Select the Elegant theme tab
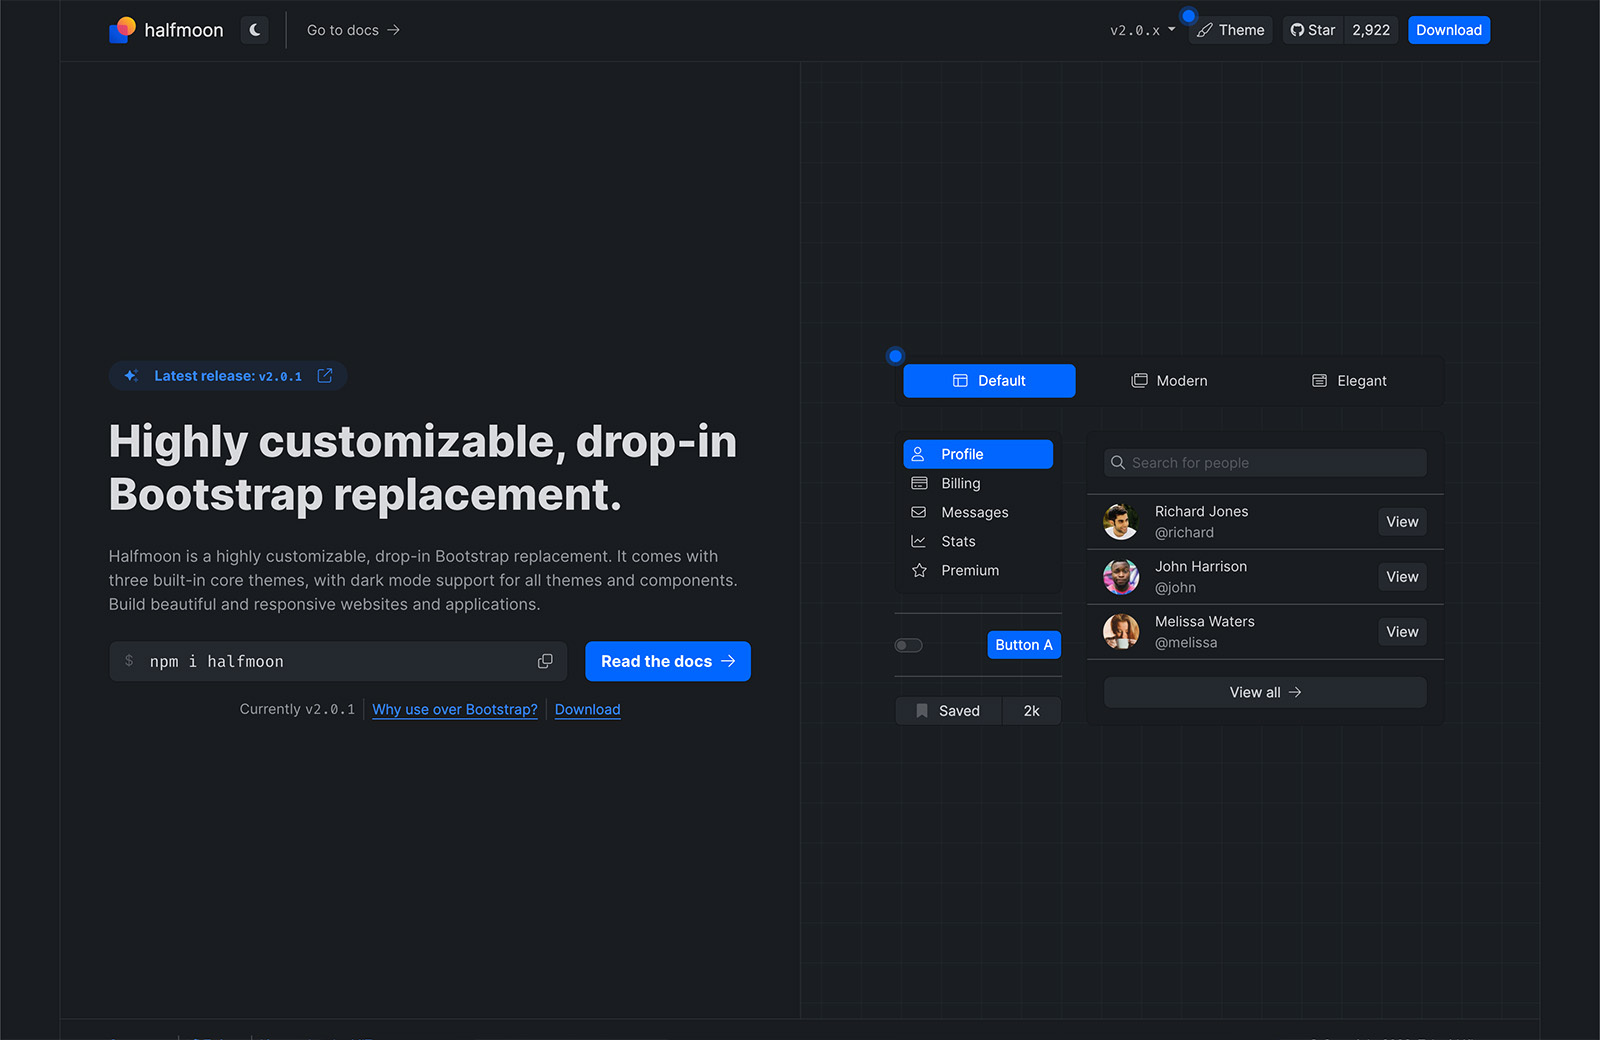 tap(1349, 381)
